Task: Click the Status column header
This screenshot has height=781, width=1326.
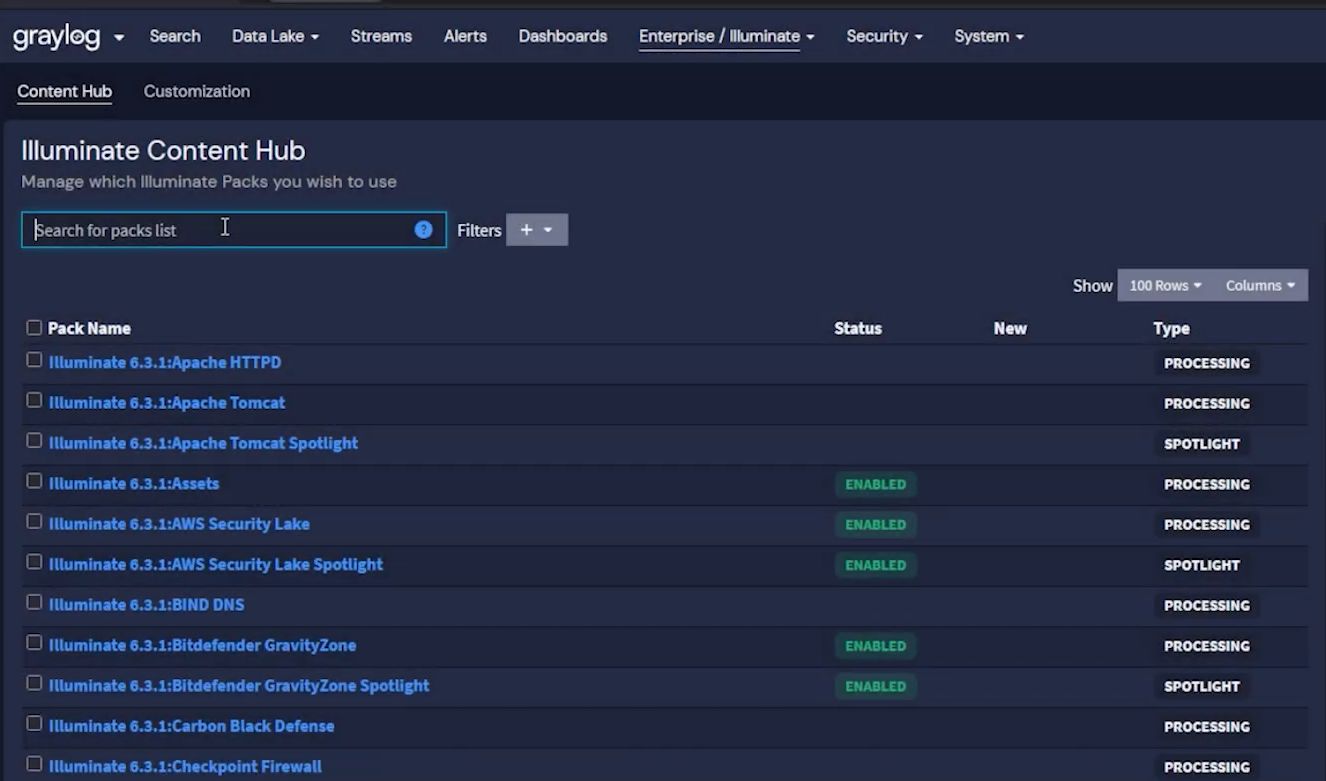Action: pyautogui.click(x=858, y=328)
